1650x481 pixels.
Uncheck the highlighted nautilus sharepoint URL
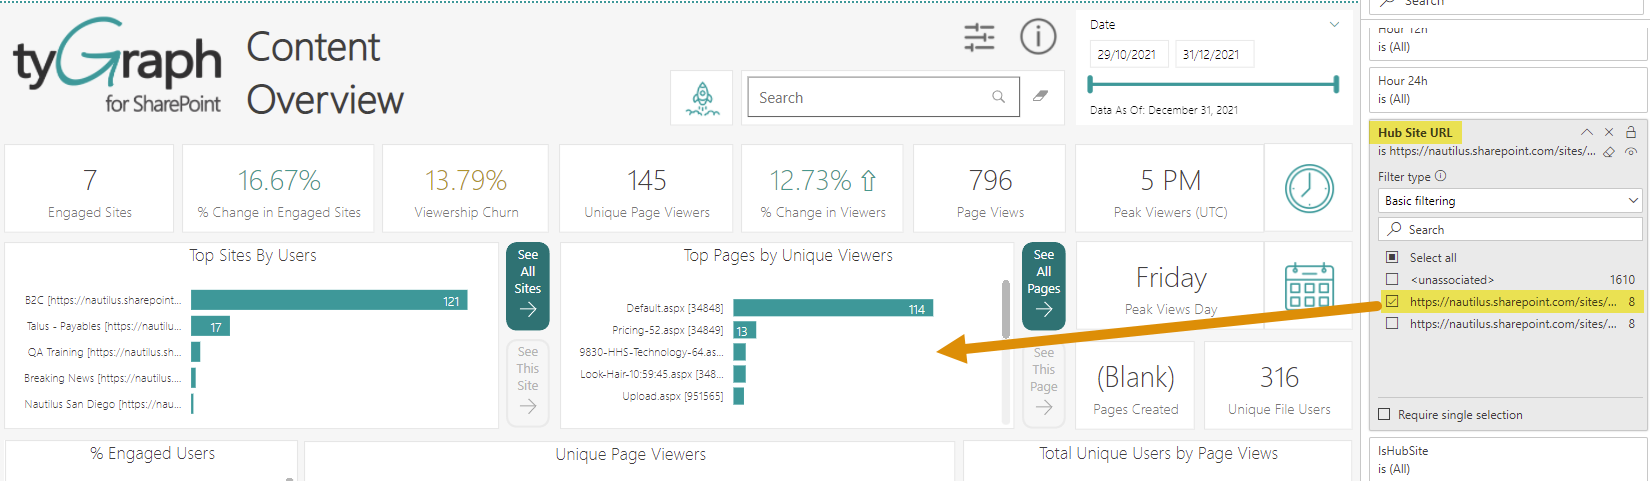(1392, 302)
